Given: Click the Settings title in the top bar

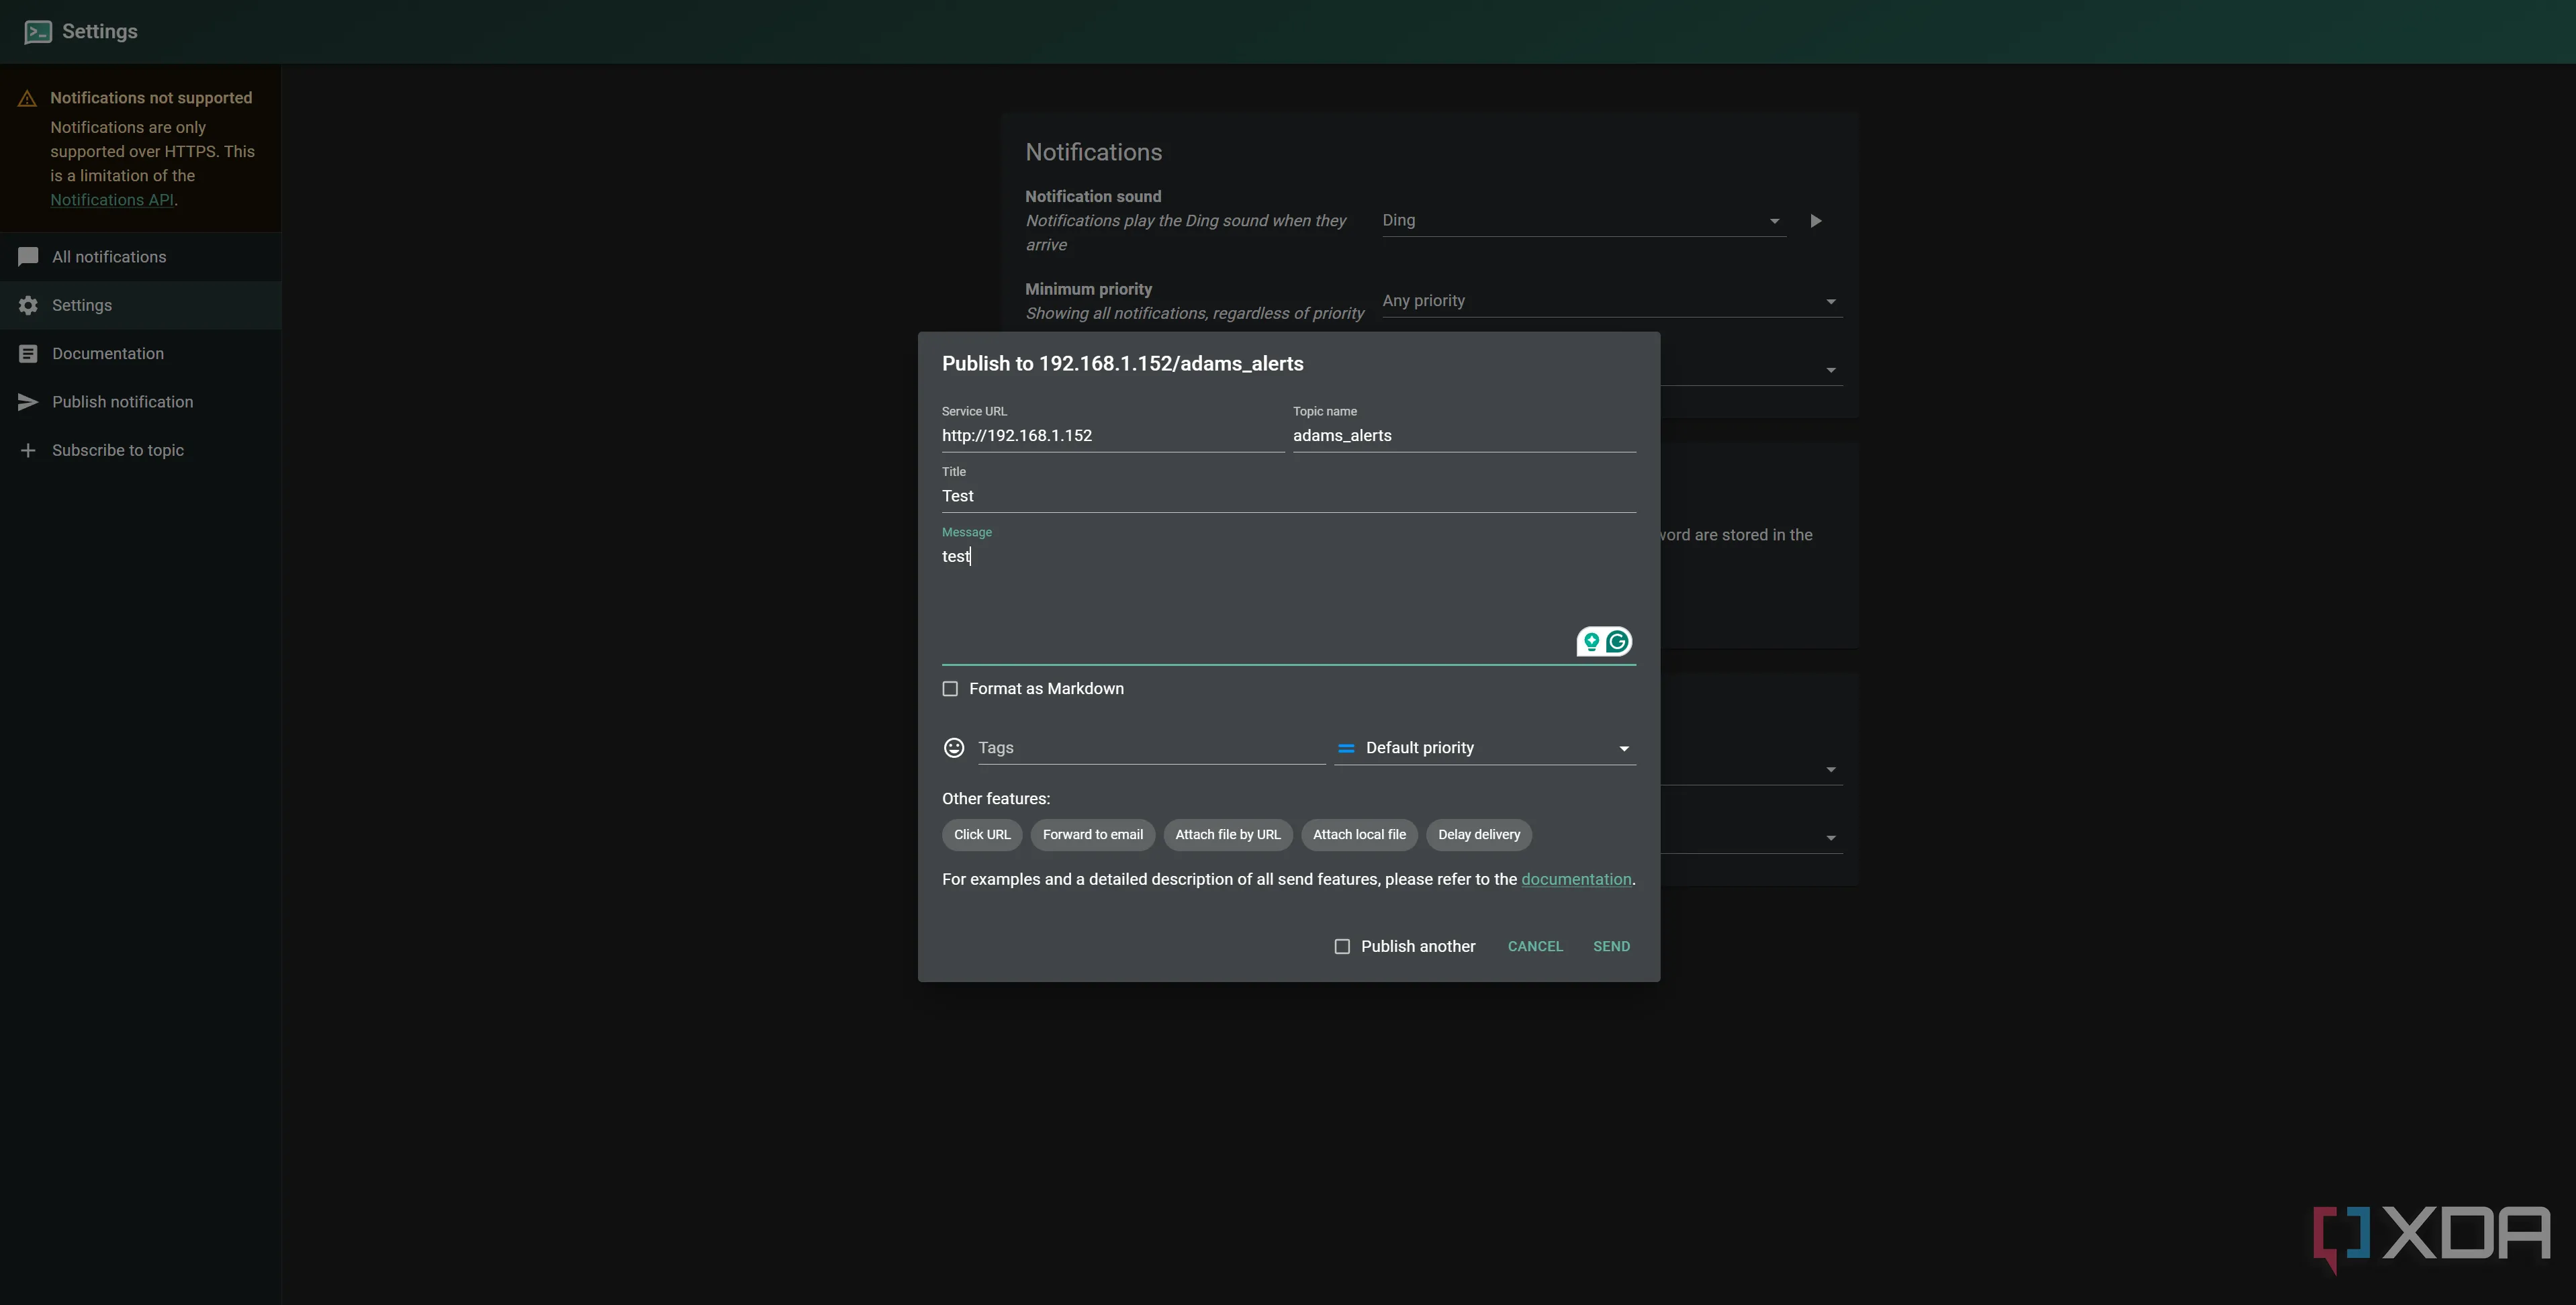Looking at the screenshot, I should [100, 32].
